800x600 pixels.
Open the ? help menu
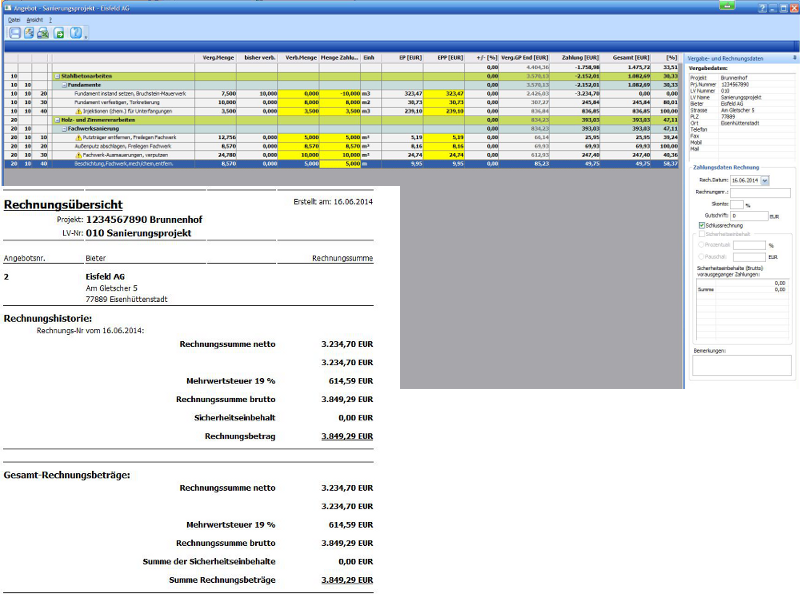tap(51, 20)
